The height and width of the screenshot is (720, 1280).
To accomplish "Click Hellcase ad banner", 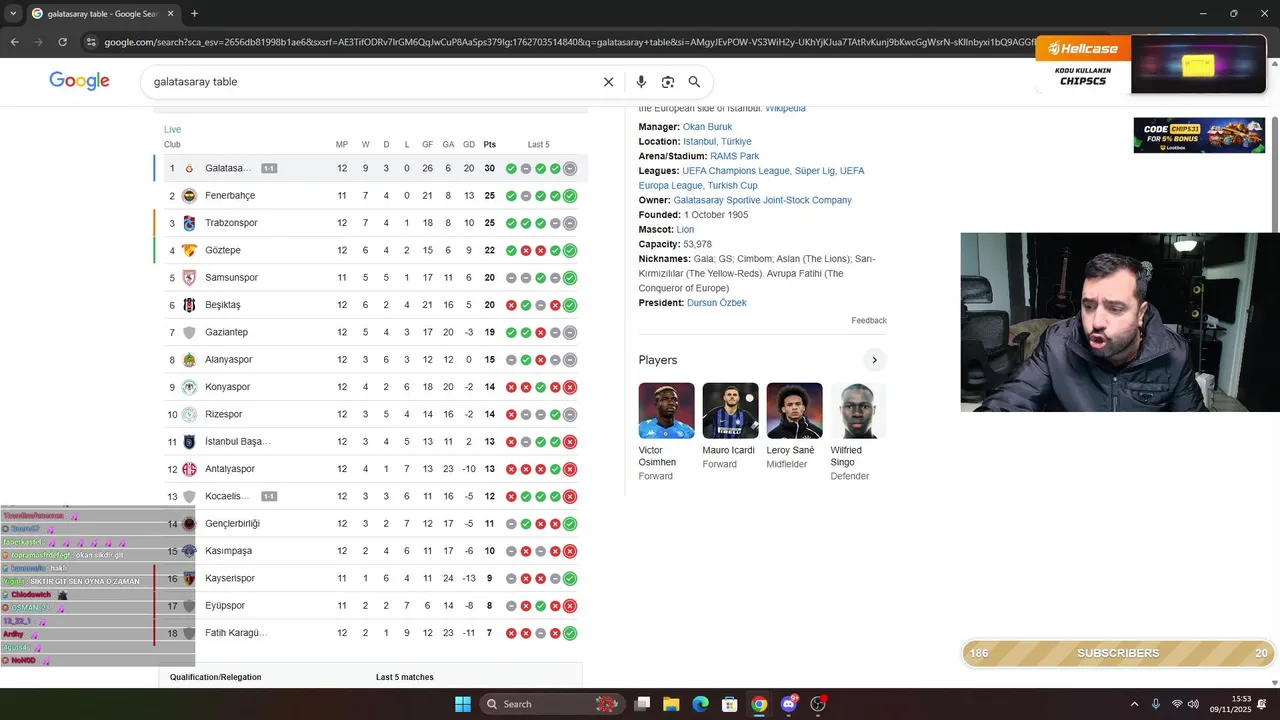I will click(1150, 65).
